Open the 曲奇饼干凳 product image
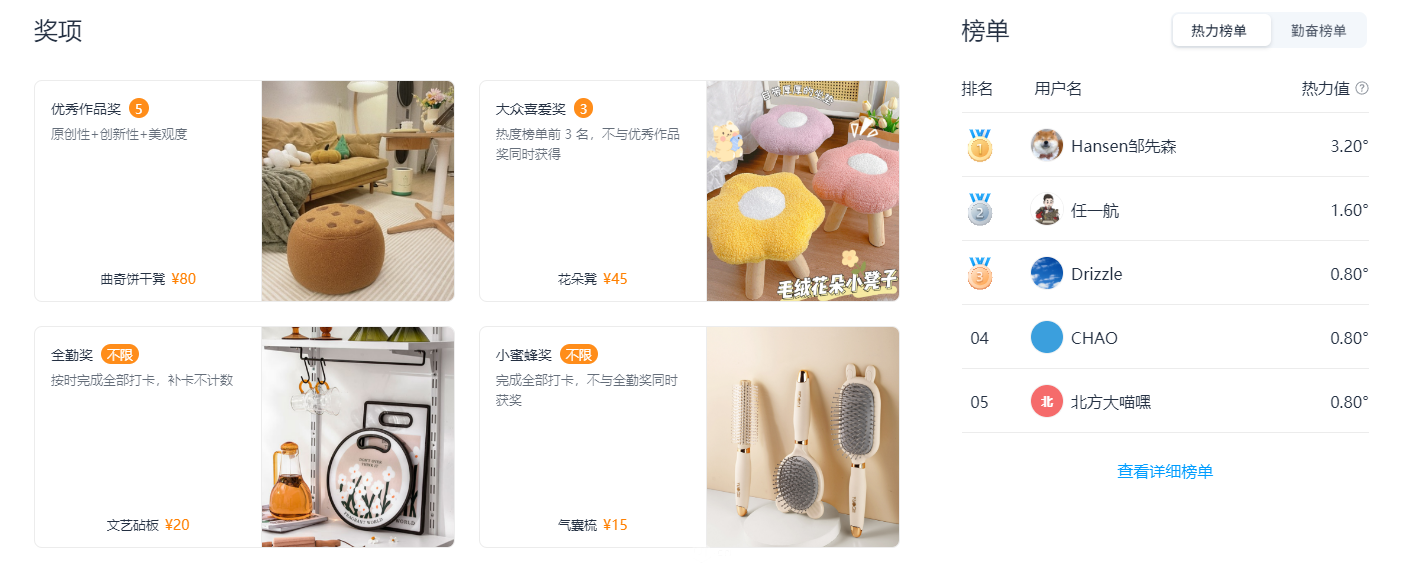This screenshot has width=1425, height=568. point(358,191)
